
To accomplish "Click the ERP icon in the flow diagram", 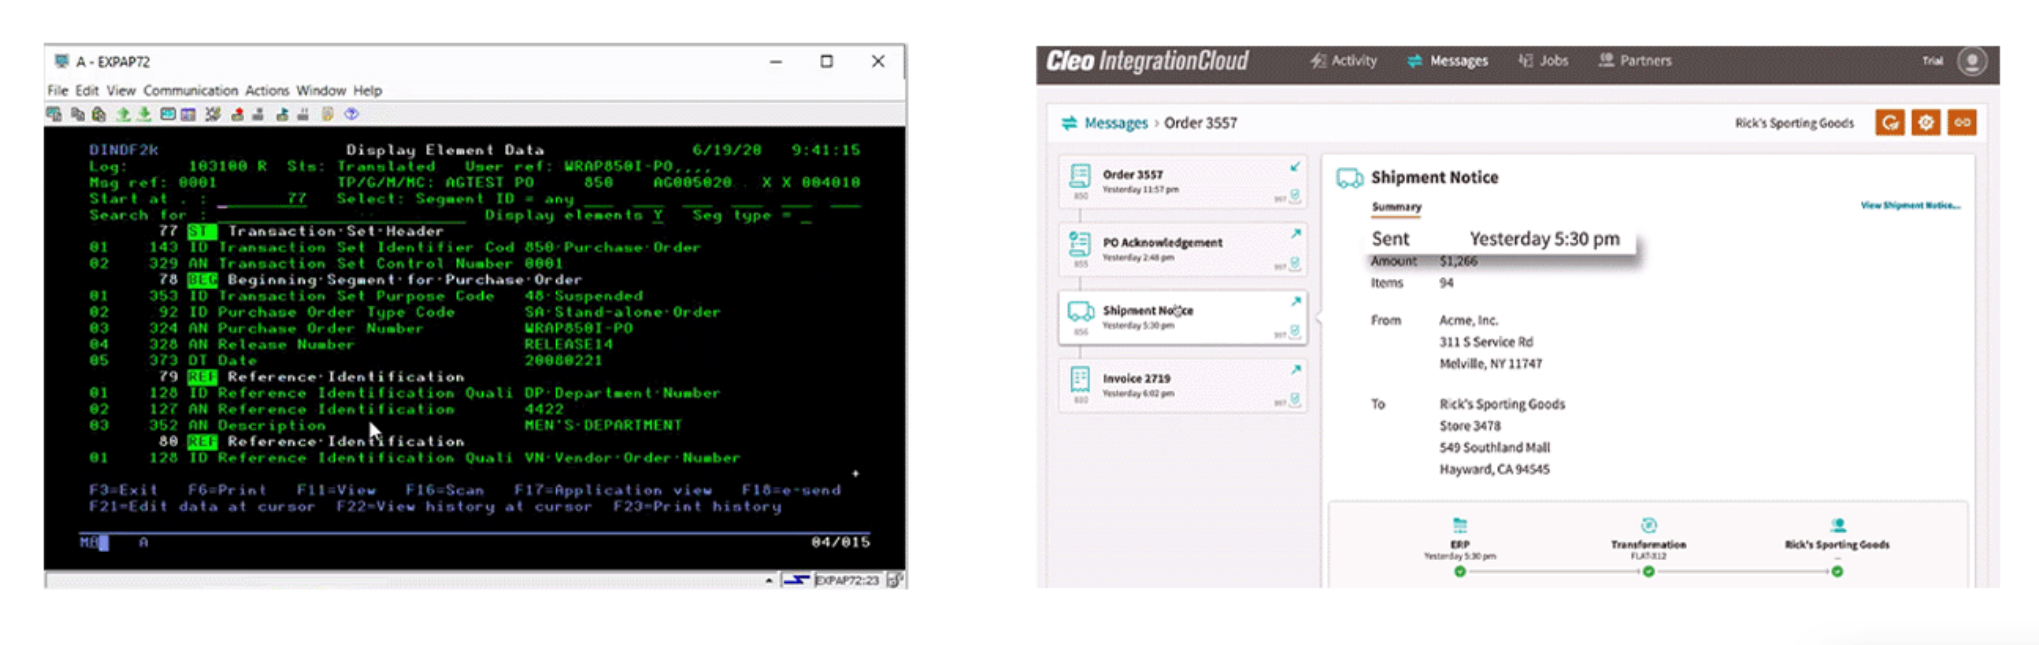I will point(1459,525).
